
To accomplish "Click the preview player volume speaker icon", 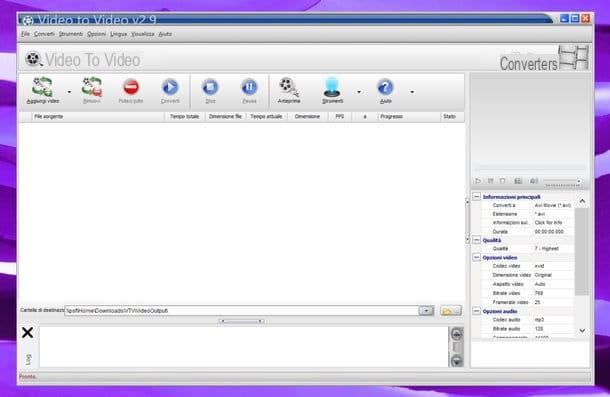I will pos(534,181).
